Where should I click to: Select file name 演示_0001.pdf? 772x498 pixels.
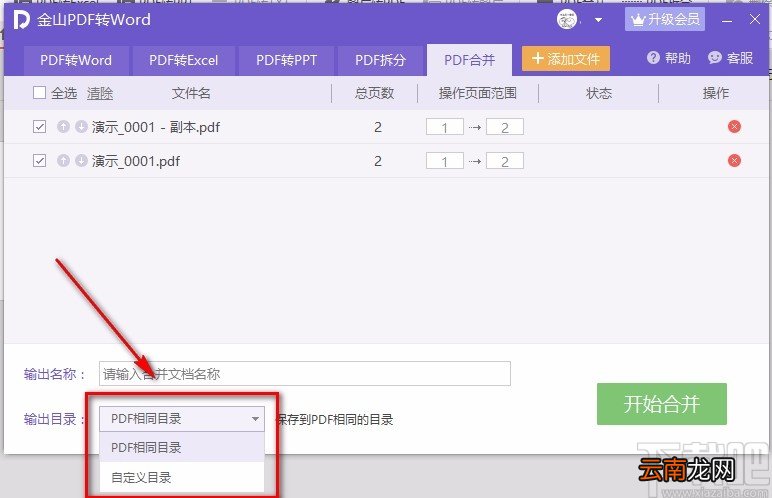(x=136, y=161)
